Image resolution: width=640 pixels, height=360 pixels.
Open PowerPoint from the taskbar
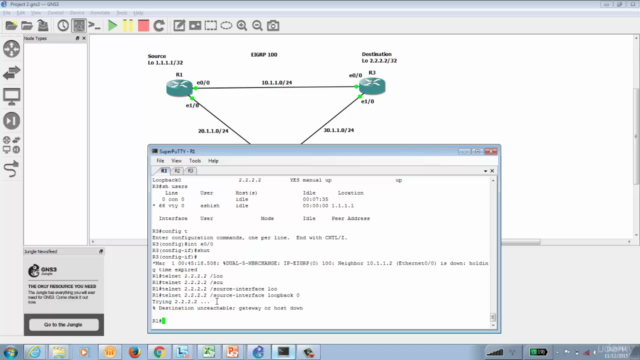click(233, 352)
